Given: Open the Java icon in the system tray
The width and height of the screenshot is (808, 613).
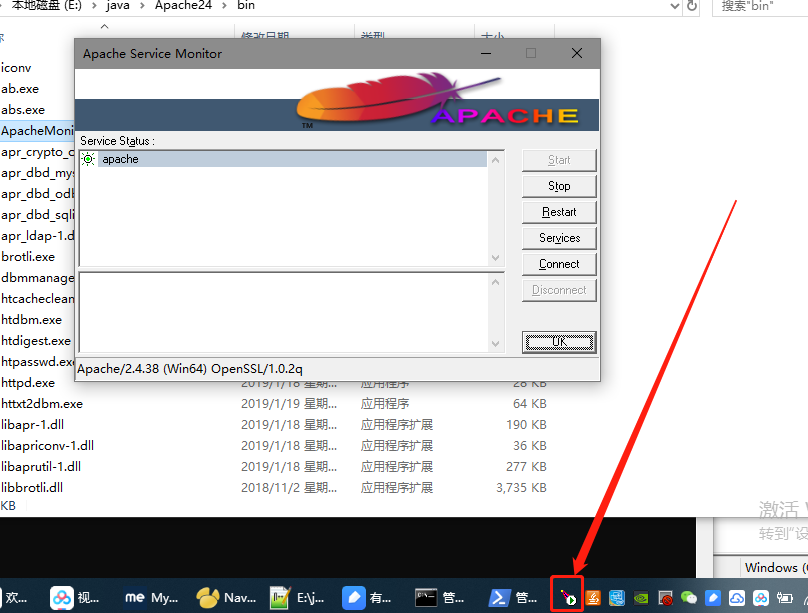Looking at the screenshot, I should pyautogui.click(x=594, y=597).
